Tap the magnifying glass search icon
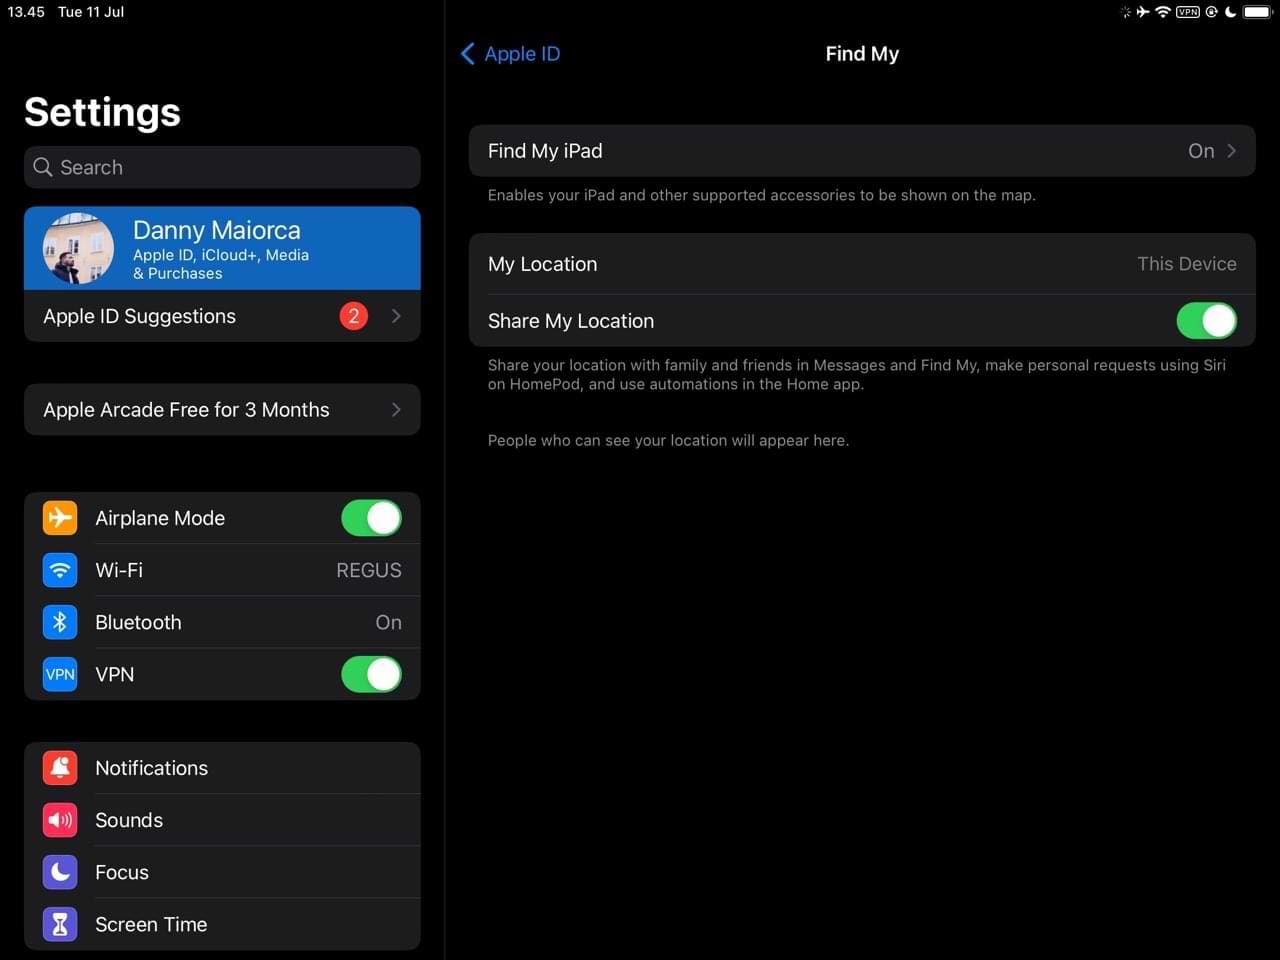 (43, 167)
